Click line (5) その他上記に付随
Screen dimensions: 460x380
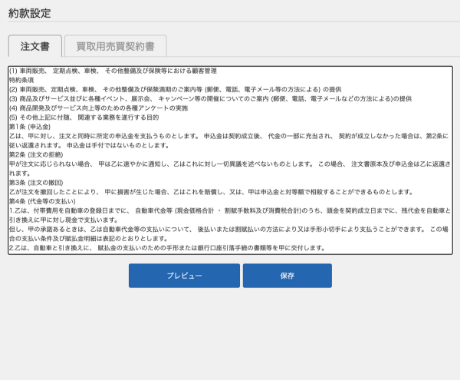point(84,117)
